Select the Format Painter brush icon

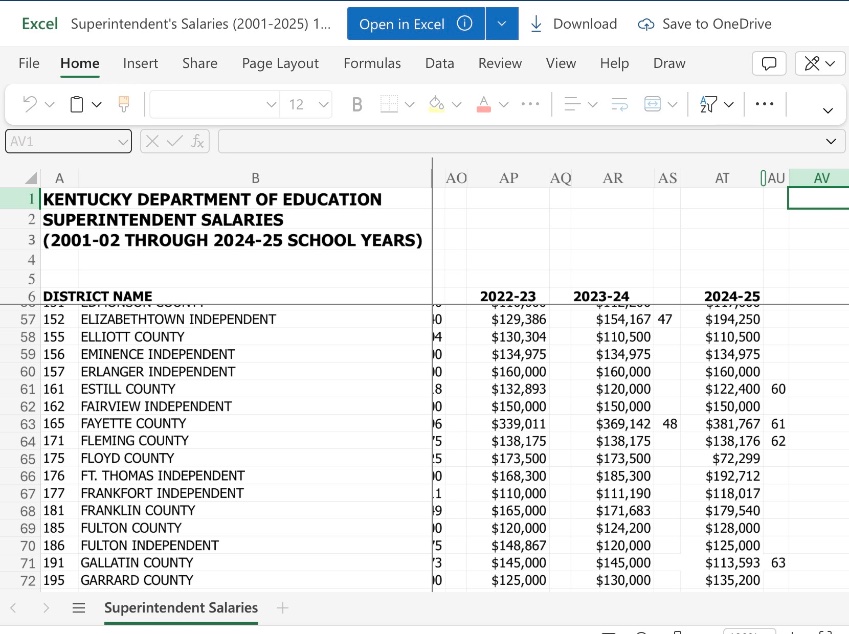point(124,104)
